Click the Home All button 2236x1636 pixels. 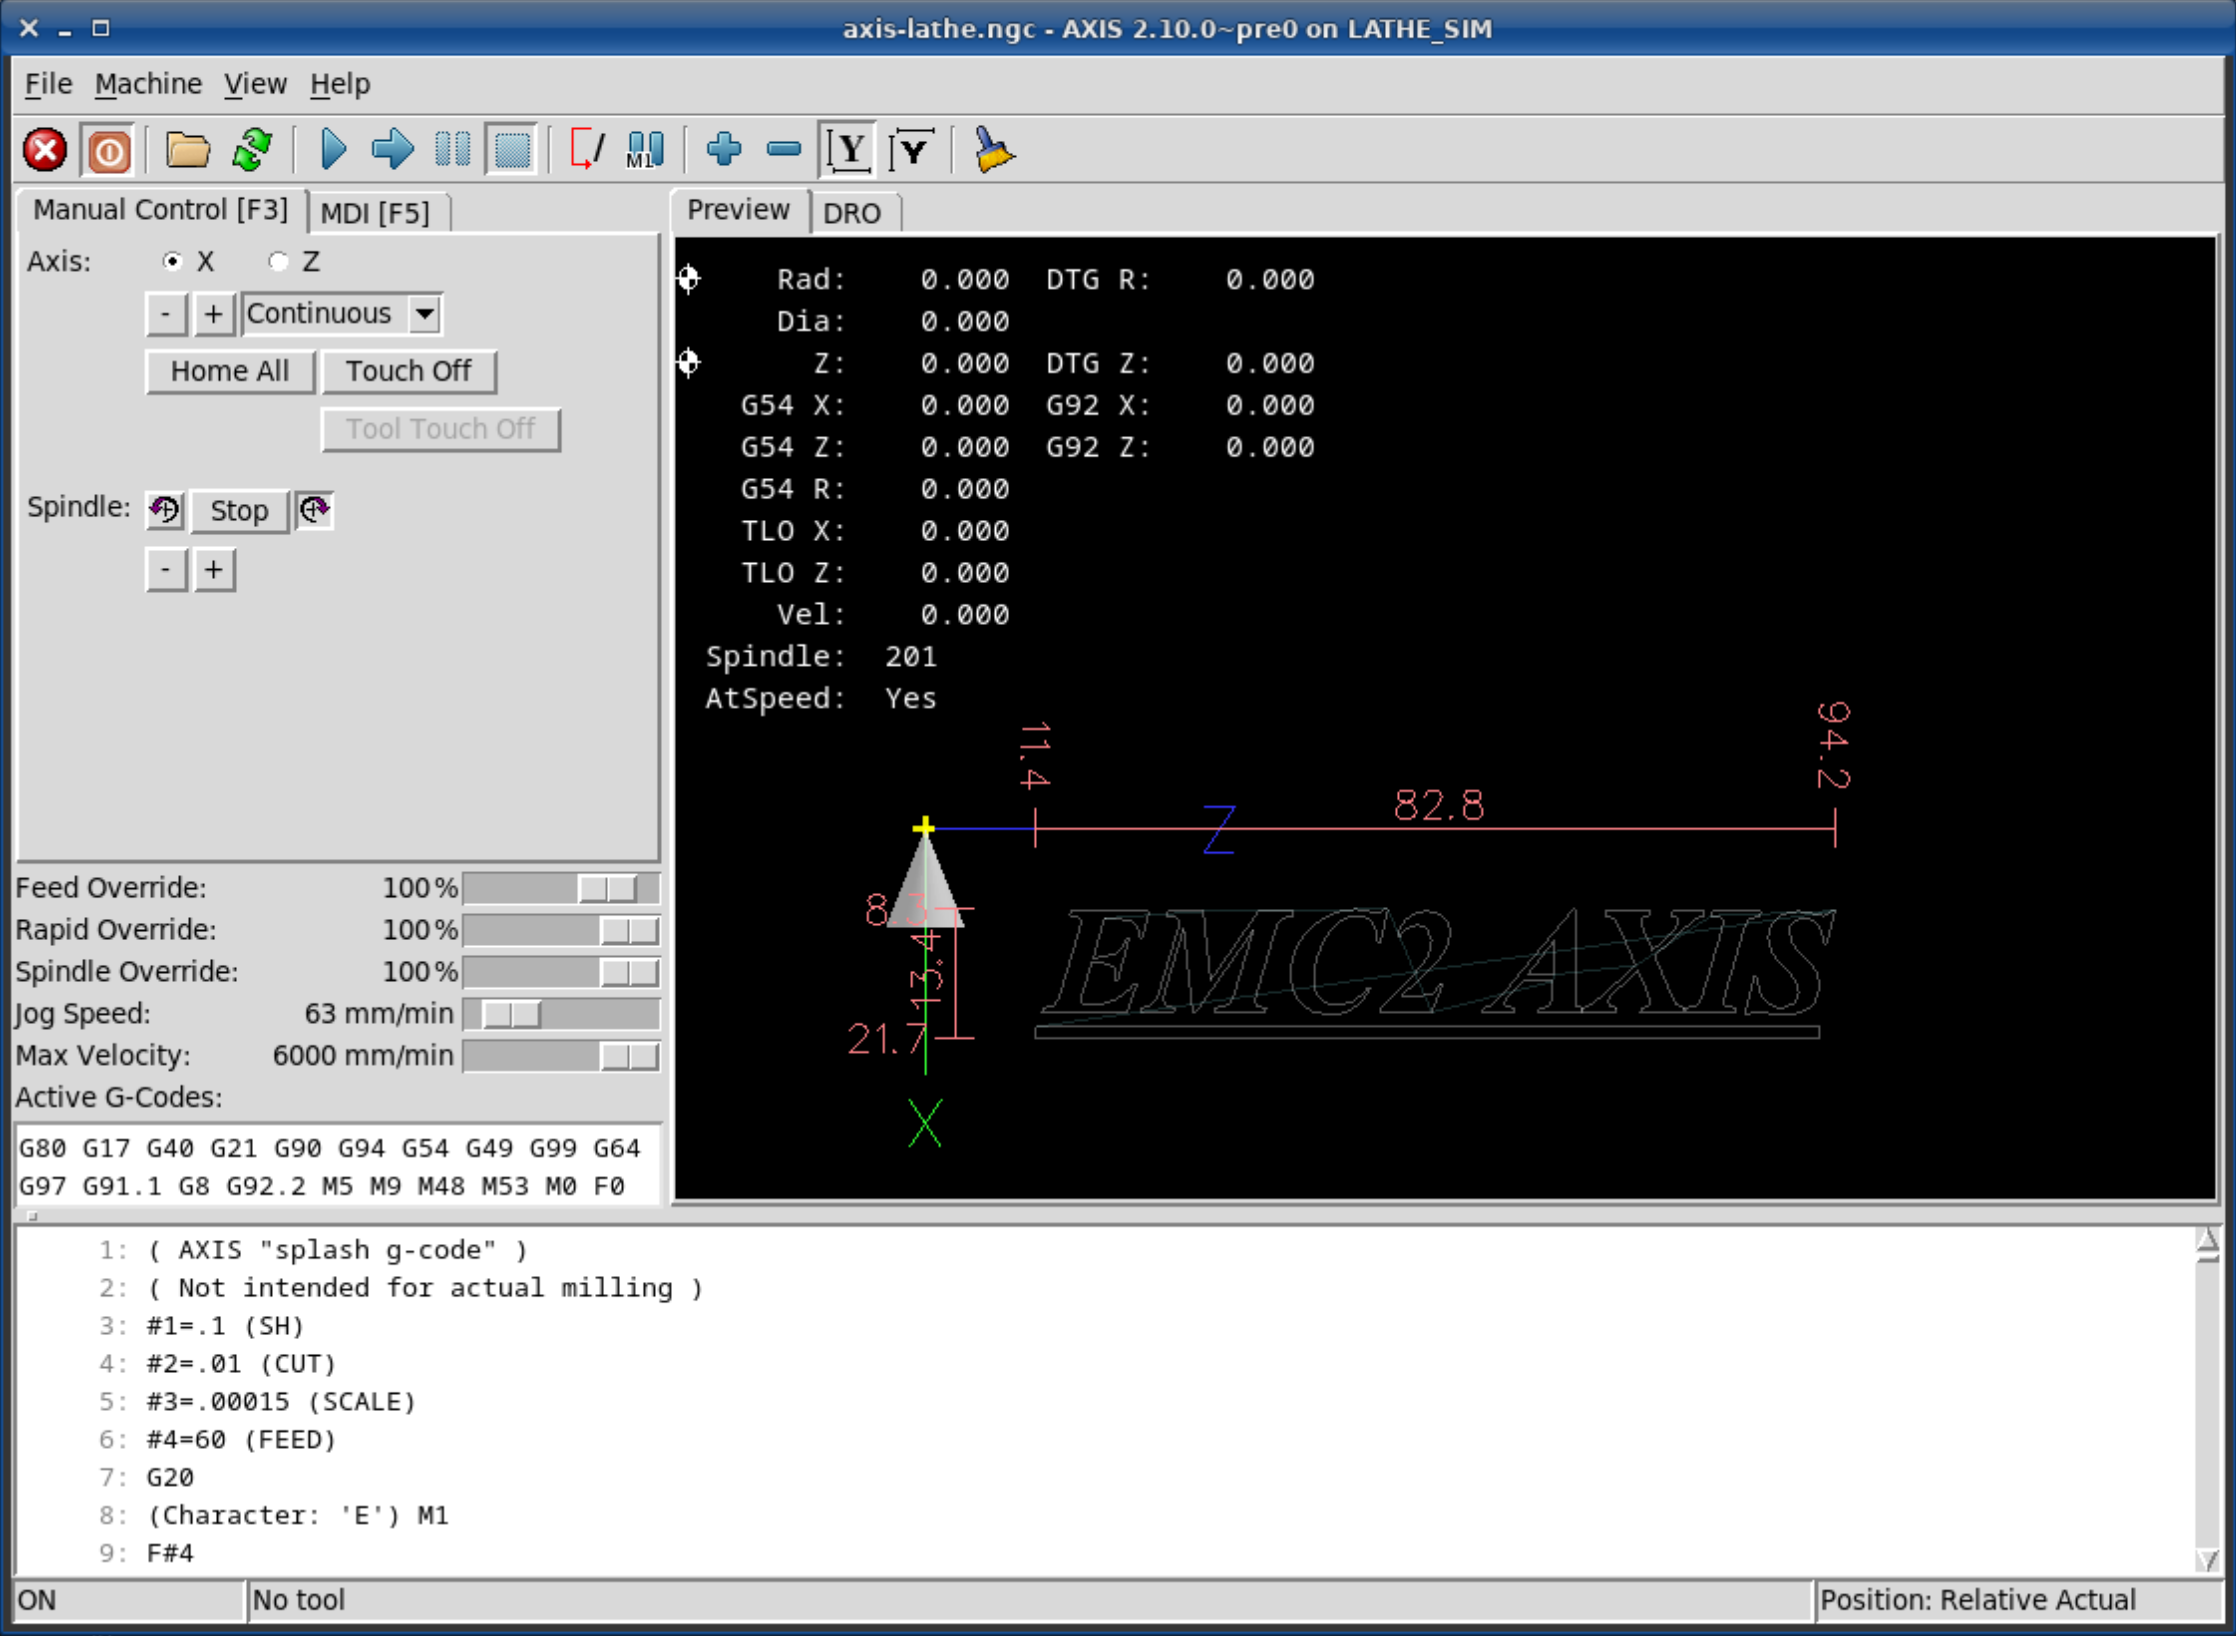click(230, 371)
